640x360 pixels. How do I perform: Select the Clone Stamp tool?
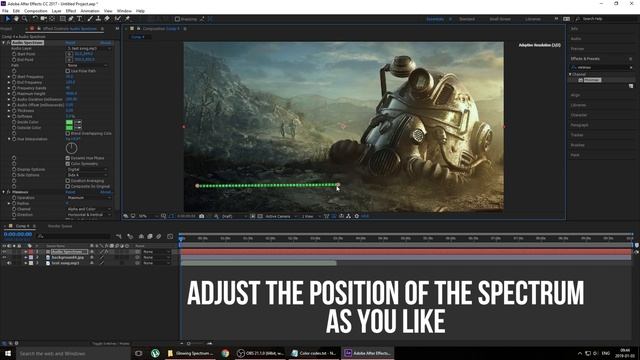[98, 19]
